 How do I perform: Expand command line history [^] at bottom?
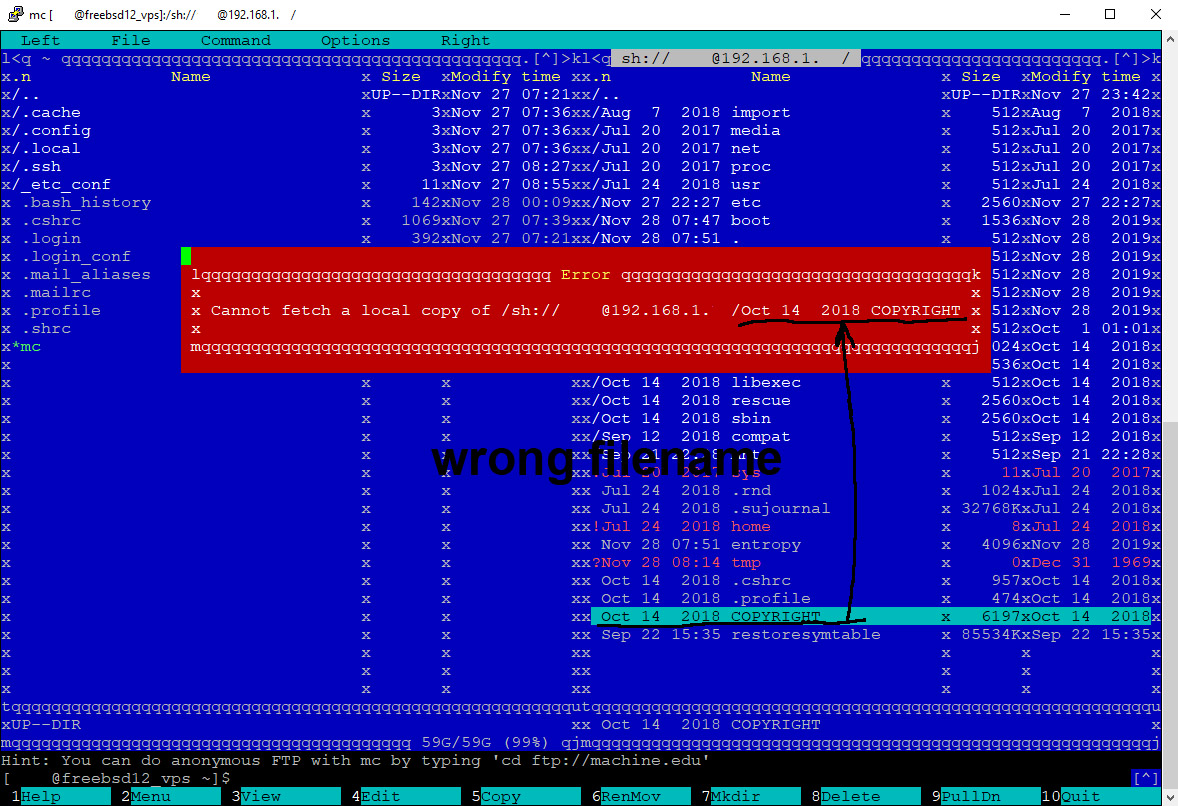(1145, 778)
